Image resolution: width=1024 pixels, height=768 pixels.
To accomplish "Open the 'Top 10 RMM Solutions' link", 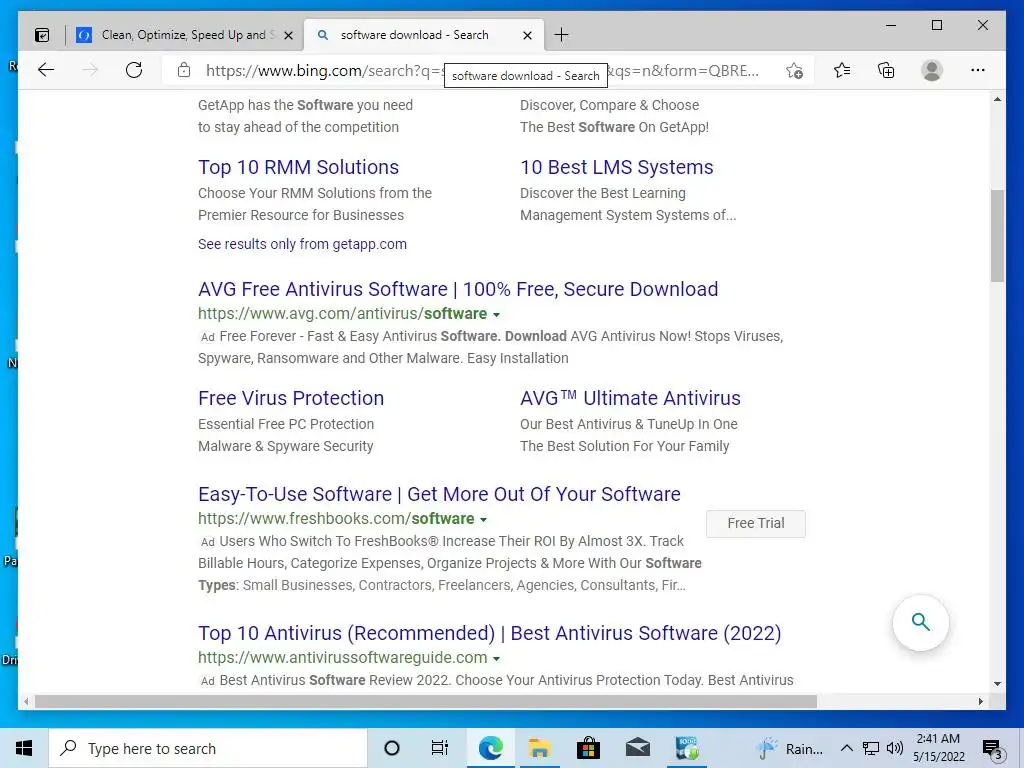I will (x=298, y=167).
